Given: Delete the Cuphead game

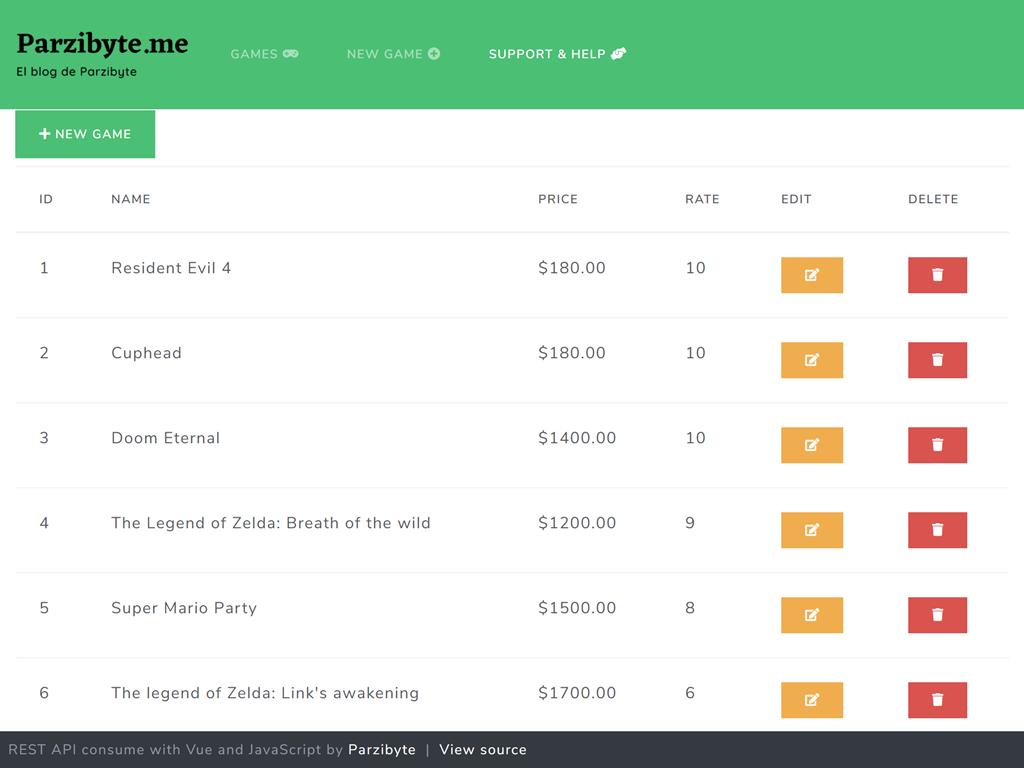Looking at the screenshot, I should (937, 360).
